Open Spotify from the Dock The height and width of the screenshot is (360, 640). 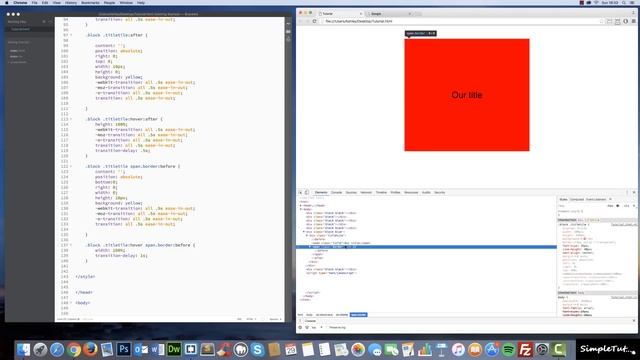click(509, 349)
